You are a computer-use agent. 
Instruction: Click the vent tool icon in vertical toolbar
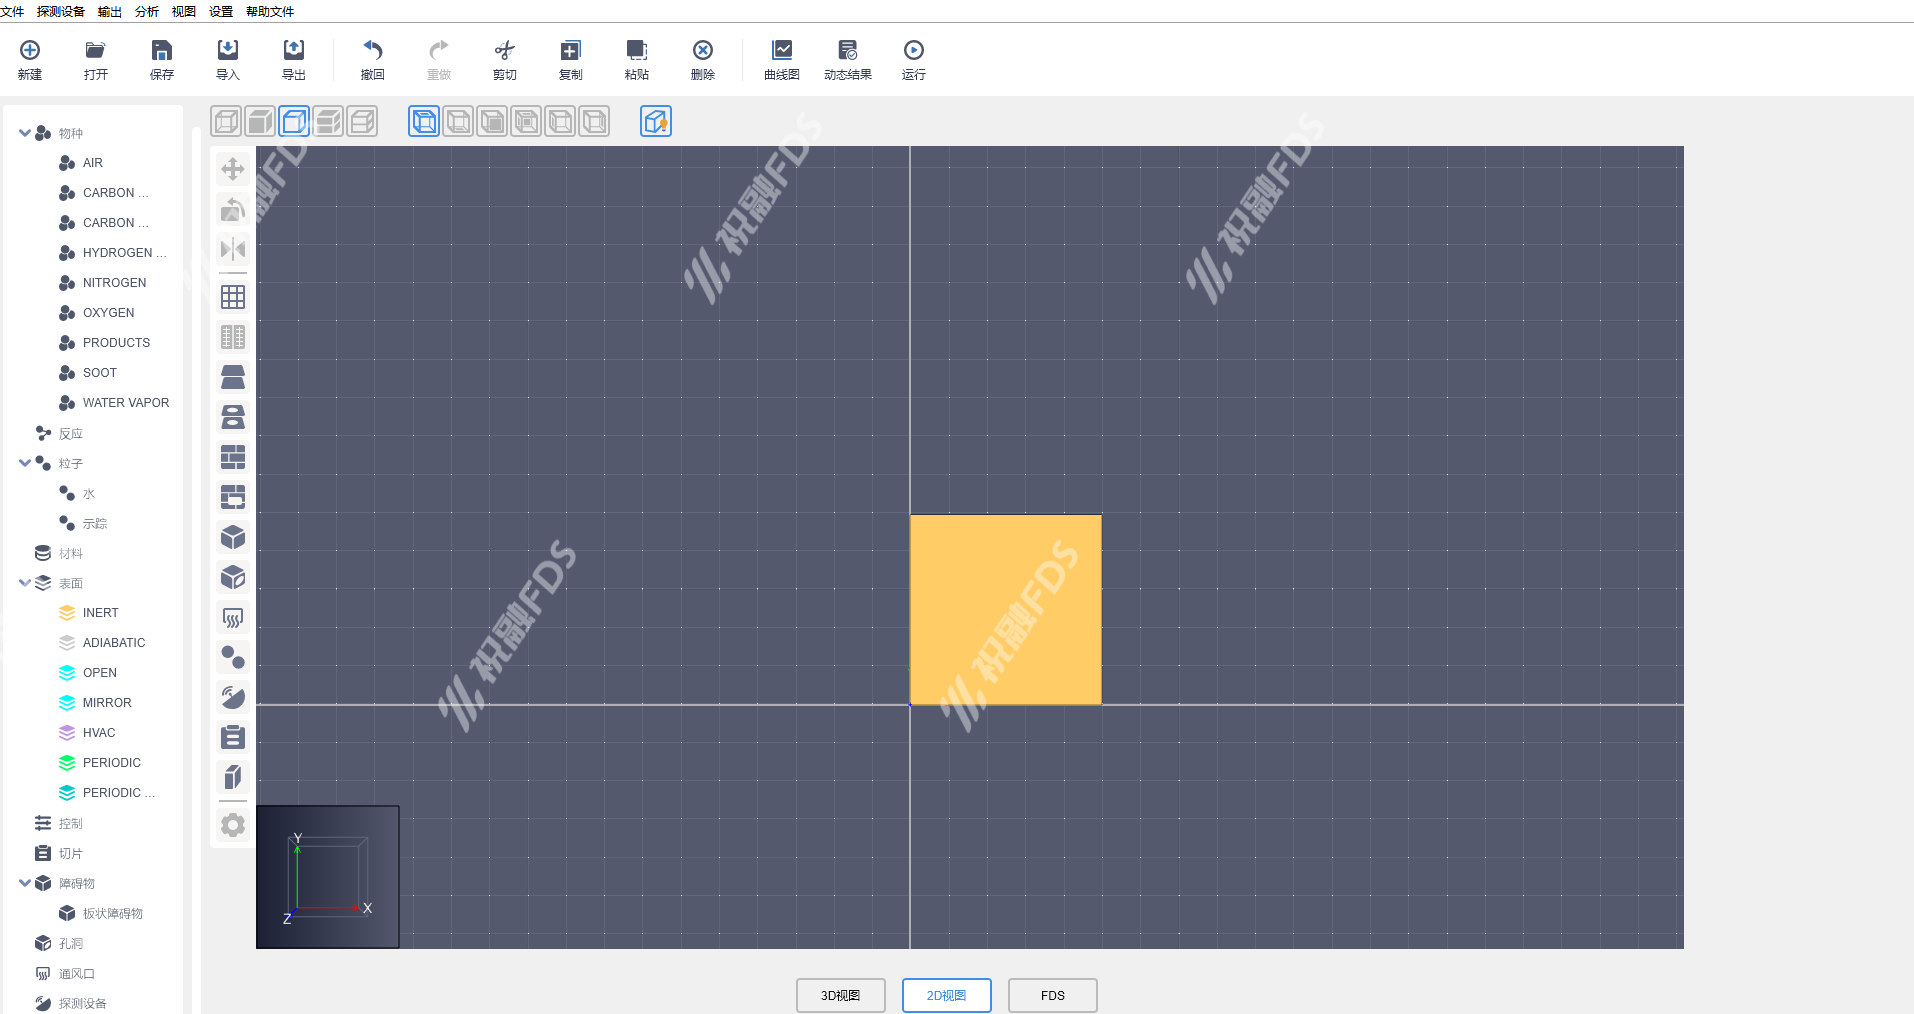coord(233,618)
